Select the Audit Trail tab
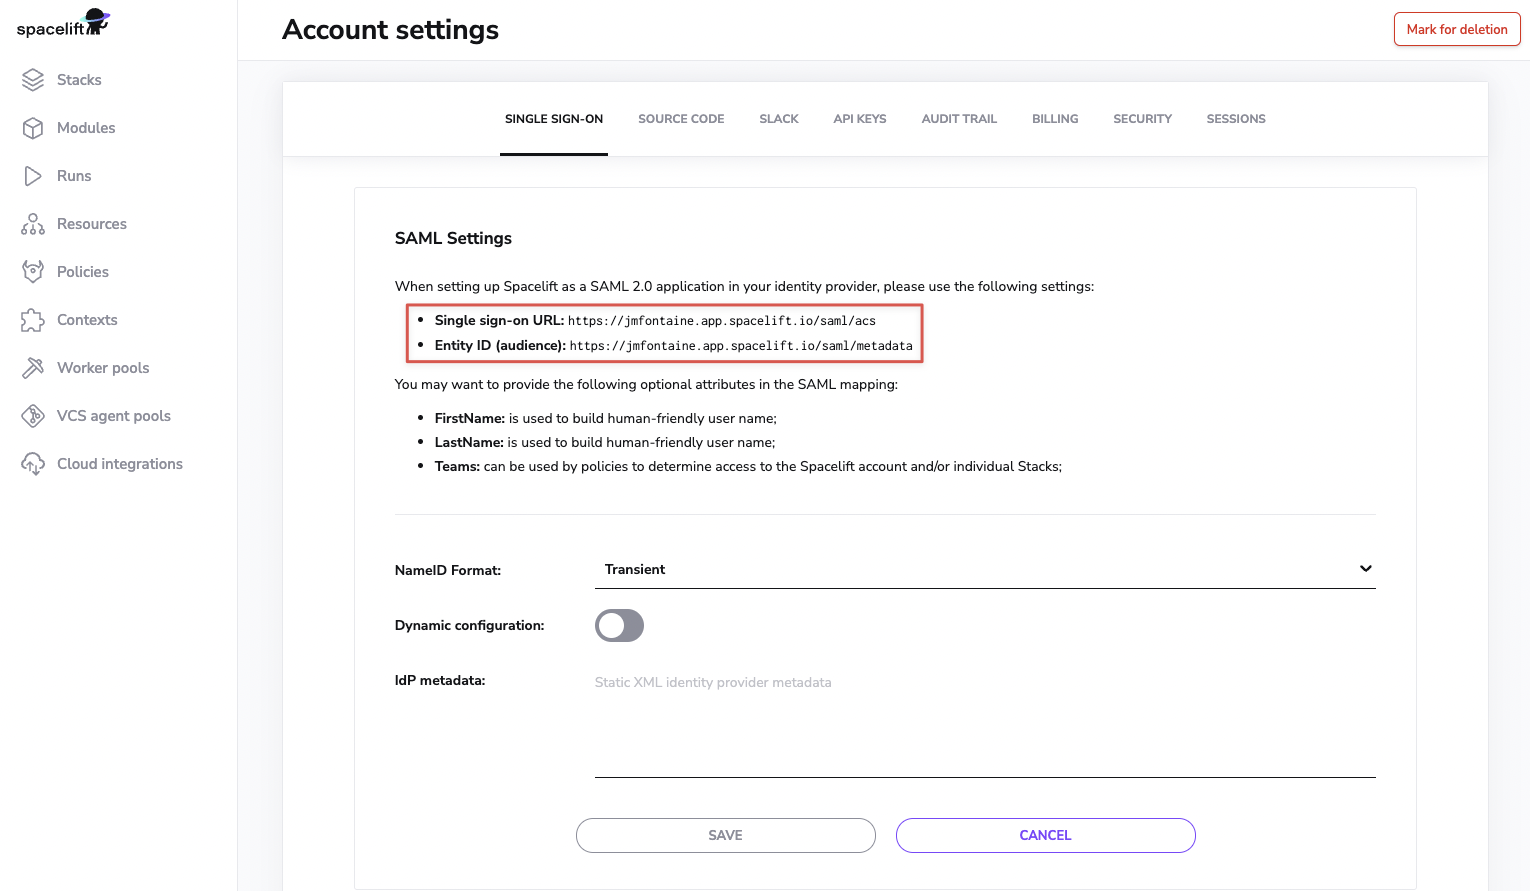 pyautogui.click(x=958, y=119)
